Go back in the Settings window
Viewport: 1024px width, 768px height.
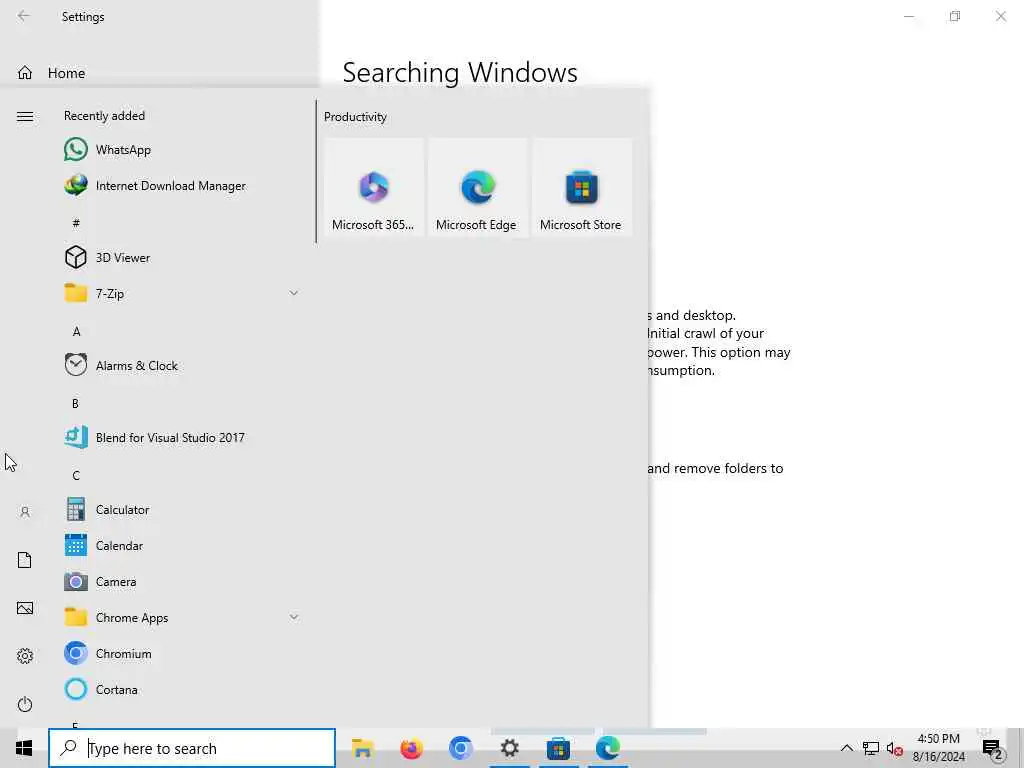[x=24, y=16]
